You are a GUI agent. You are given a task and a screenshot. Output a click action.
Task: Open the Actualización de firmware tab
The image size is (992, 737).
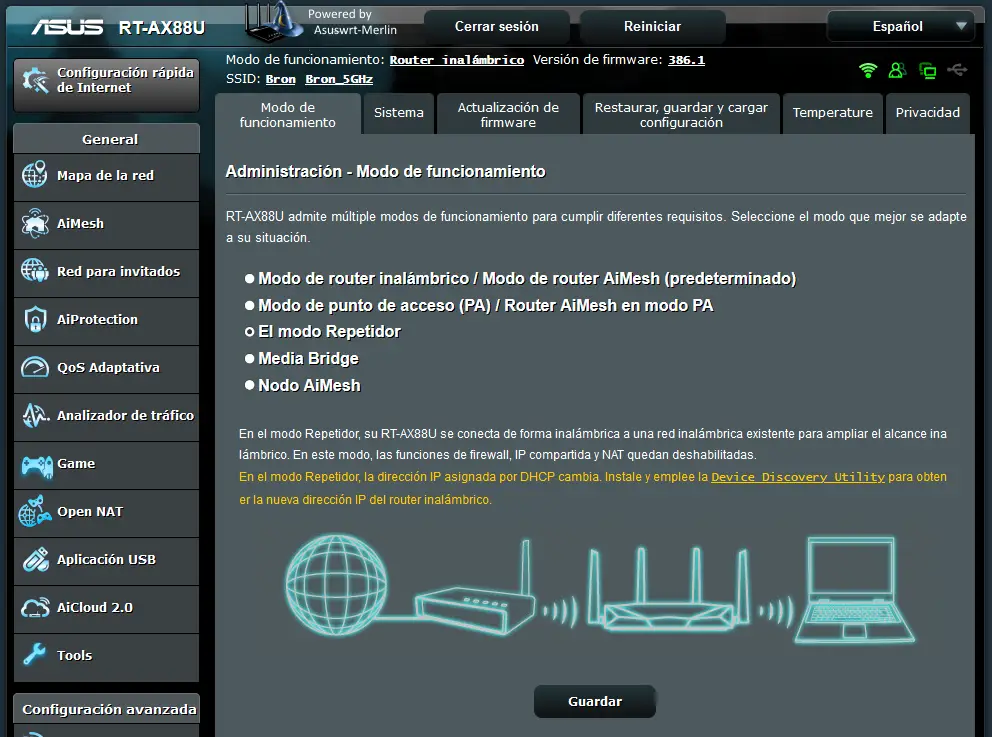508,115
